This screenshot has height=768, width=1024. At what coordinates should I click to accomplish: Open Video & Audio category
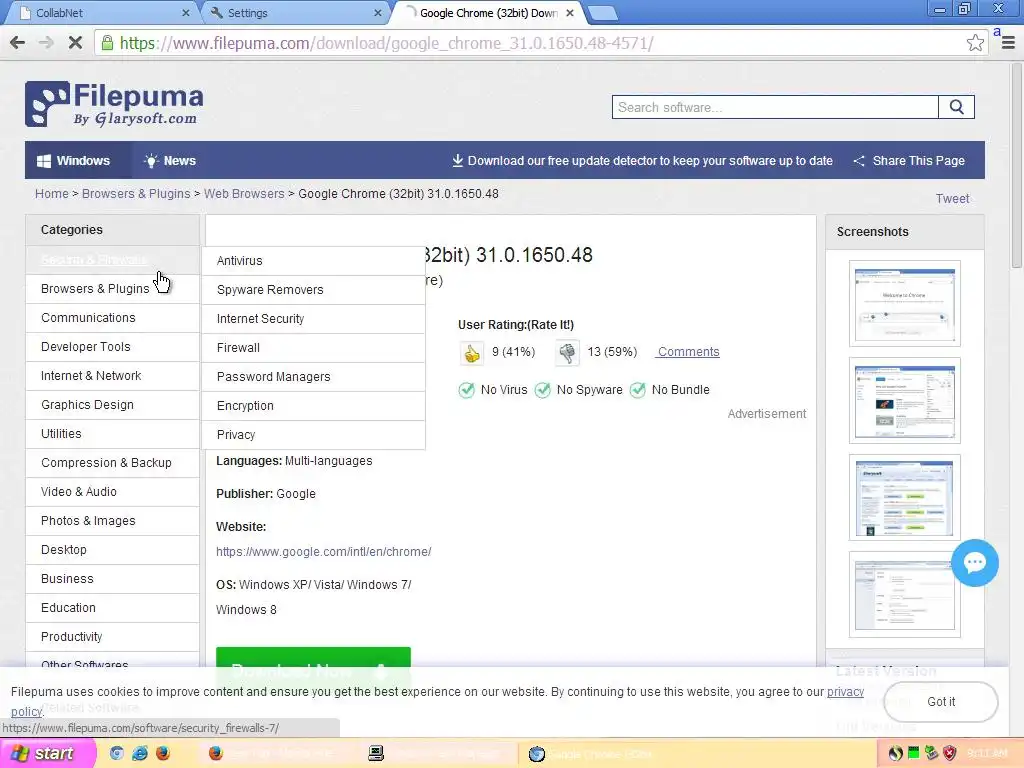(112, 492)
